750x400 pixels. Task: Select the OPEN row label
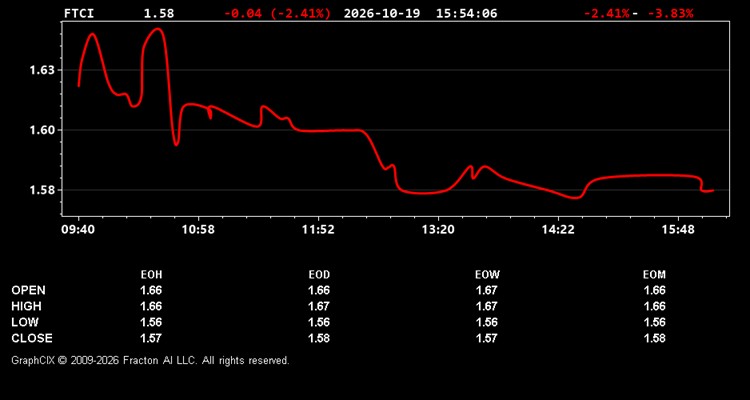pos(29,290)
